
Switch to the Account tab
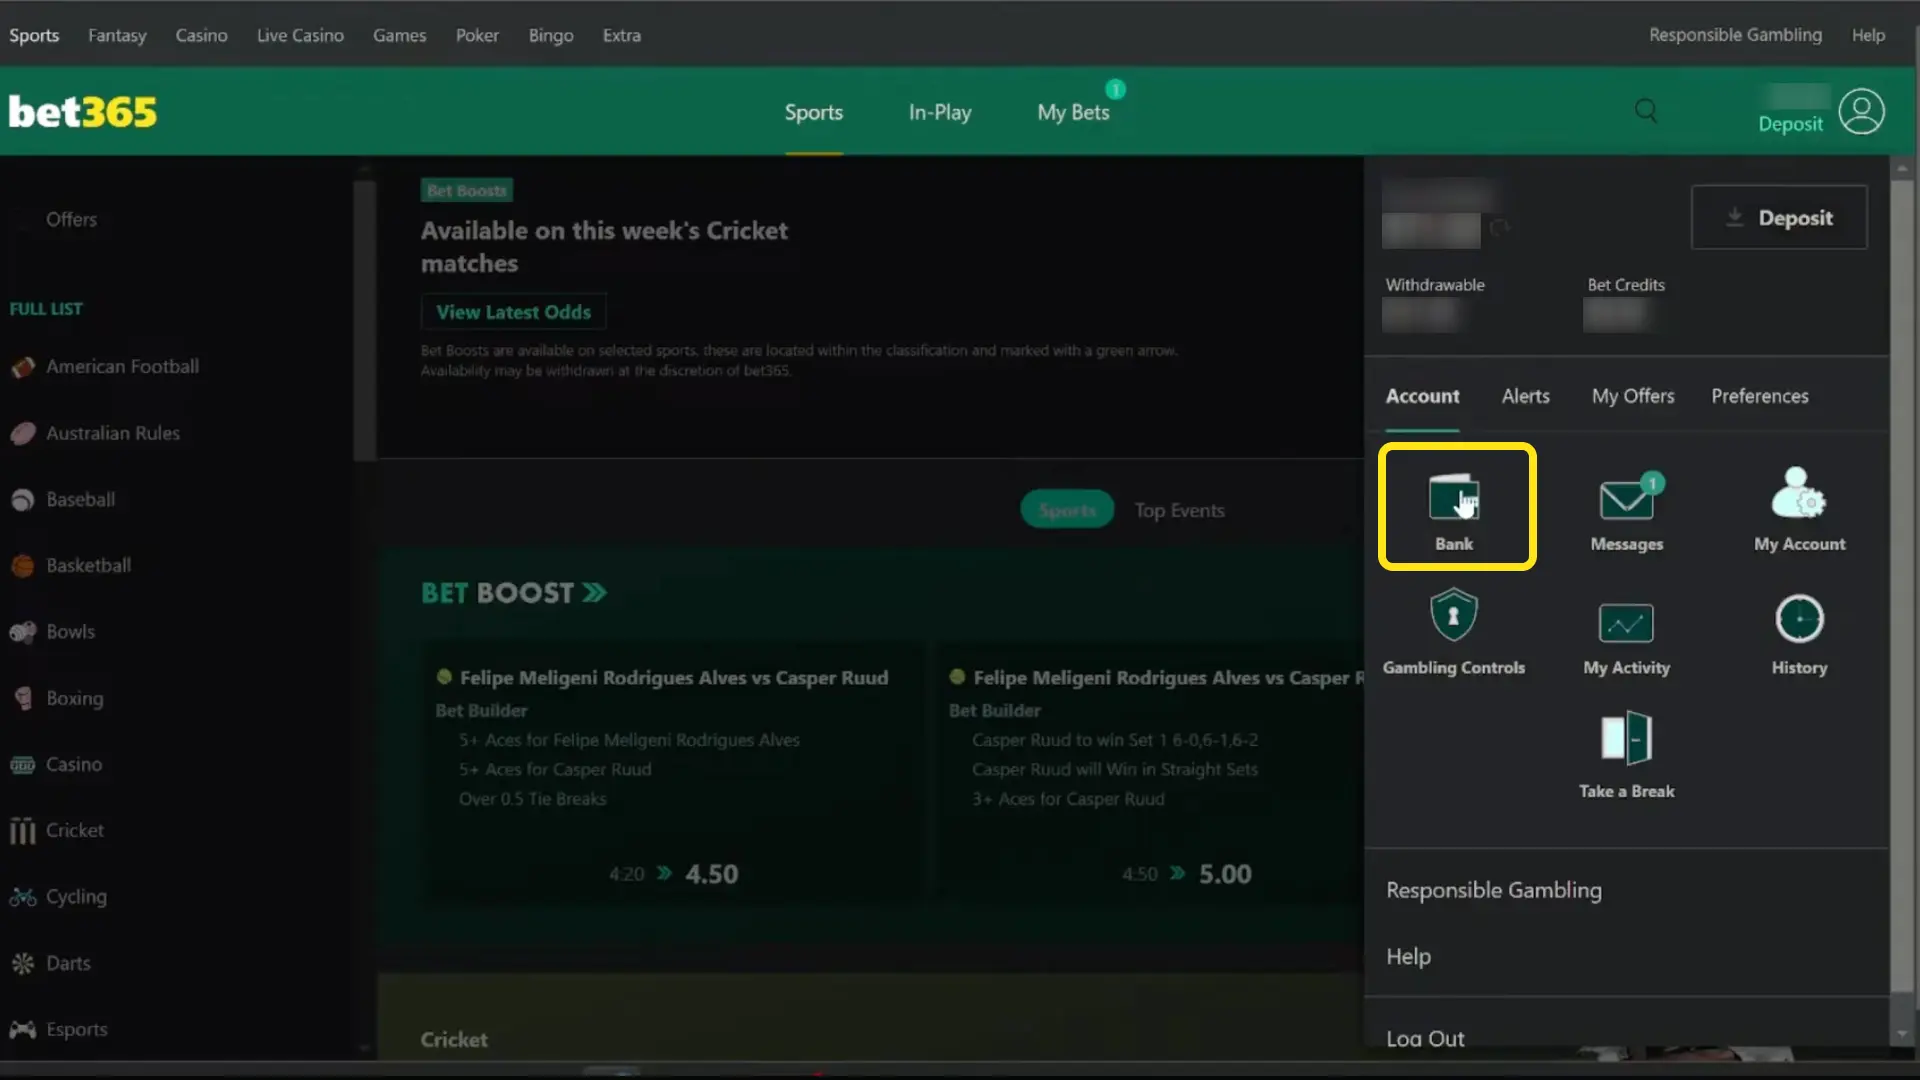coord(1422,396)
